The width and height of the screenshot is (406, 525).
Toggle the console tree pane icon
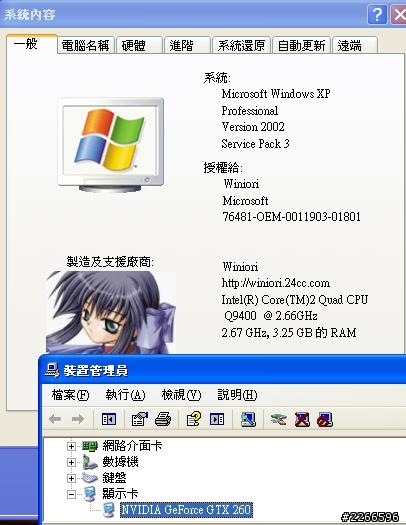click(109, 419)
